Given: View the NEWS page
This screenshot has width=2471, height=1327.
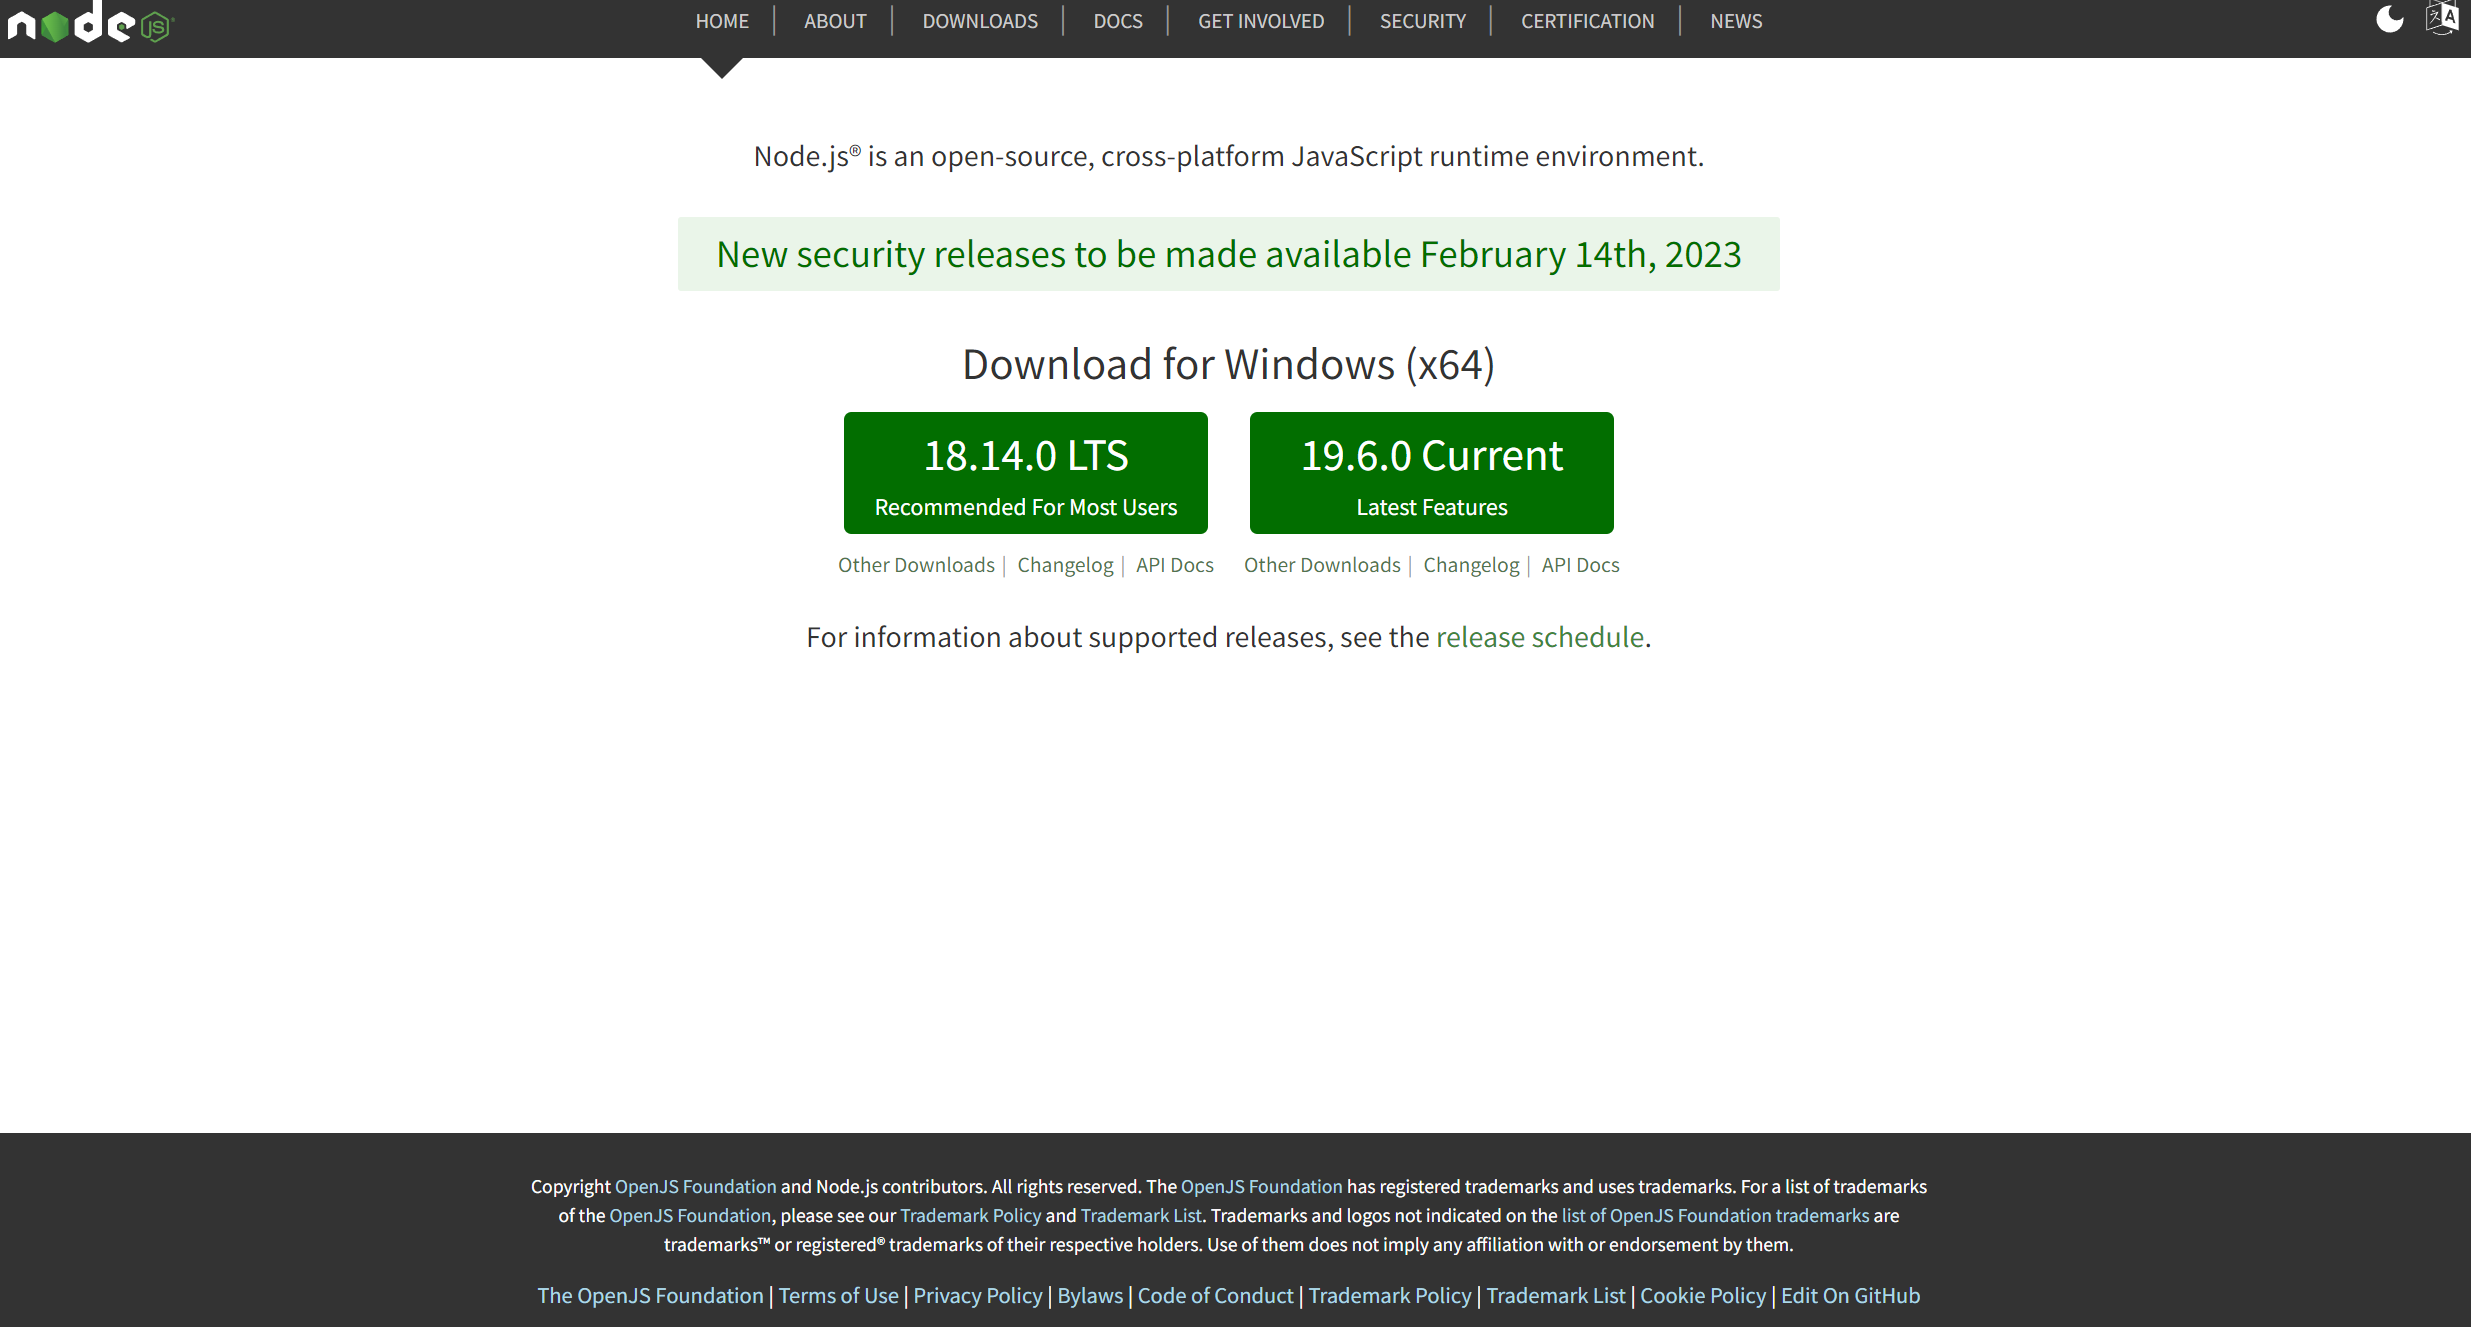Looking at the screenshot, I should pos(1735,21).
